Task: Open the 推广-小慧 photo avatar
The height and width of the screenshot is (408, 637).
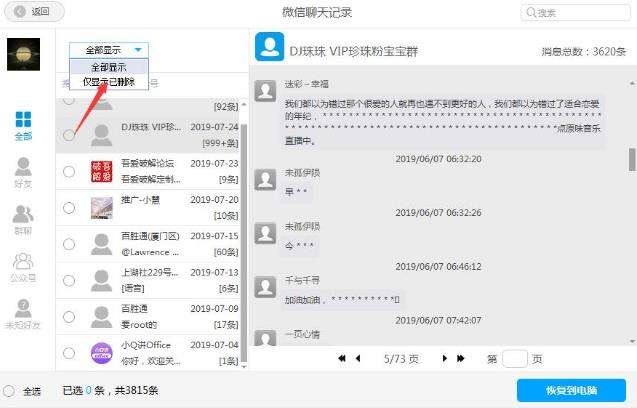Action: pos(102,208)
